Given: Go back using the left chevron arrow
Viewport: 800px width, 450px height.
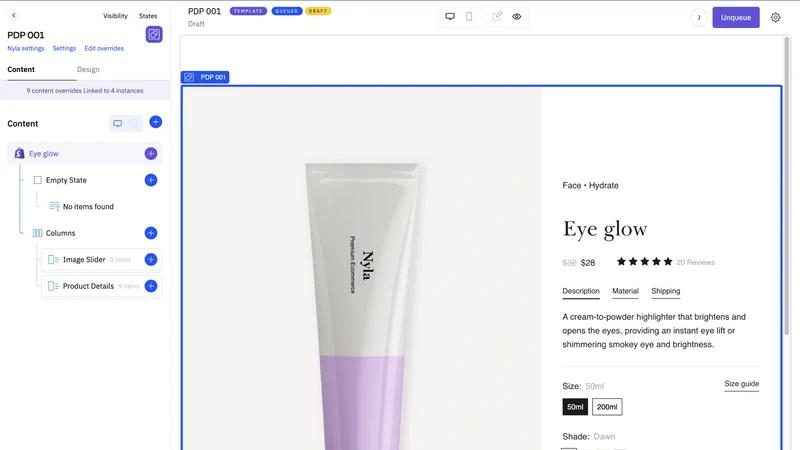Looking at the screenshot, I should (x=14, y=15).
